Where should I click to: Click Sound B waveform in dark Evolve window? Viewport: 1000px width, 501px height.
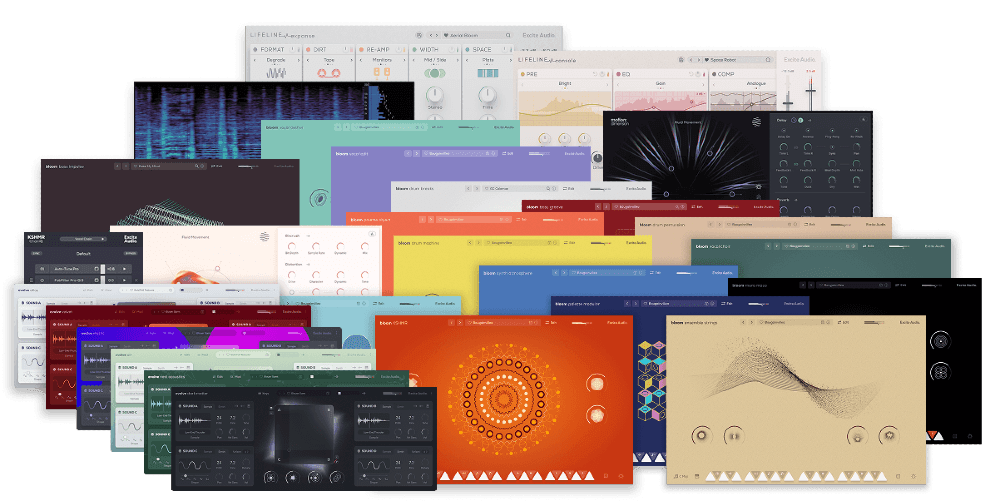tap(372, 421)
